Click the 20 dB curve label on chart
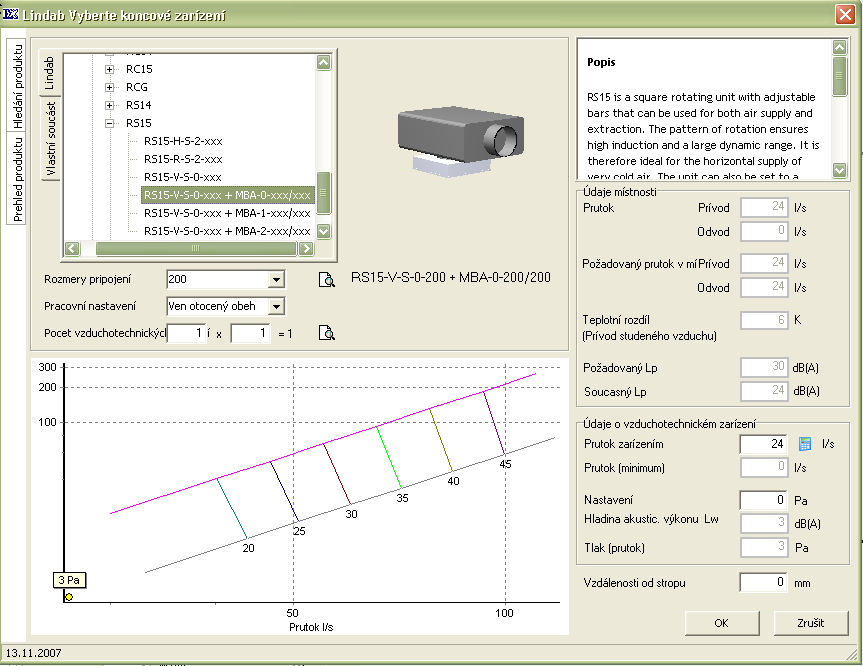 pos(248,548)
